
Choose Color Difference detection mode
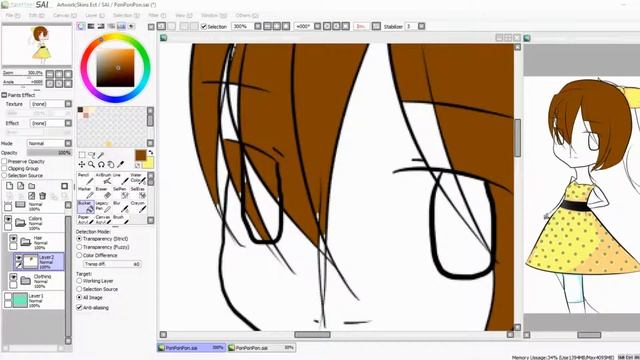point(79,255)
